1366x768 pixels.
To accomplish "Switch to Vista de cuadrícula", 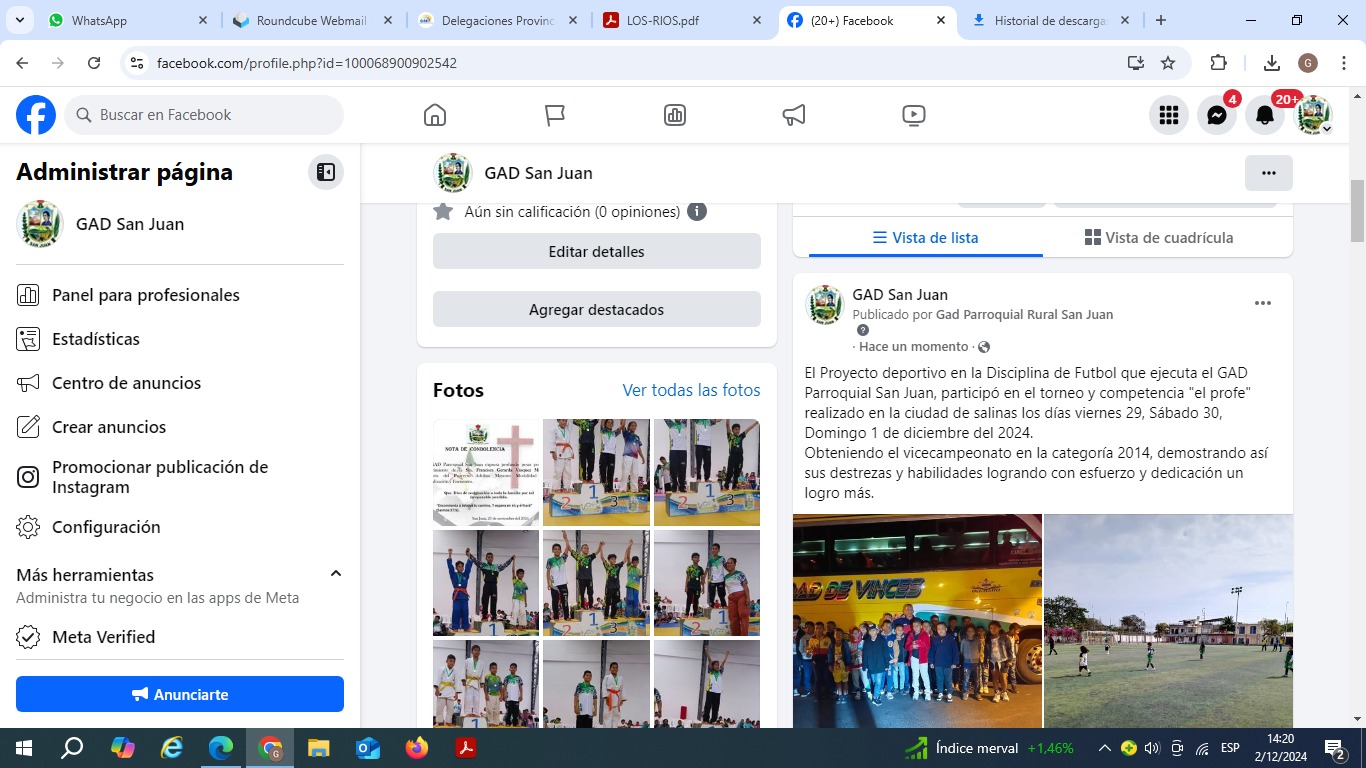I will [1158, 238].
